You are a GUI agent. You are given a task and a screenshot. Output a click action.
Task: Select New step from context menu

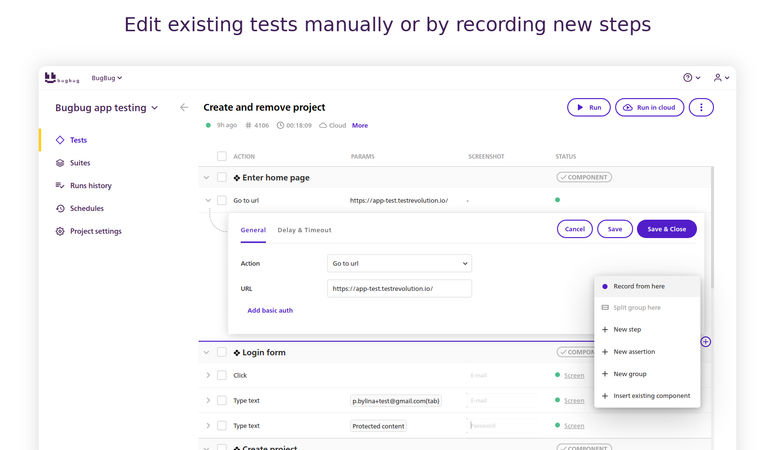point(647,329)
